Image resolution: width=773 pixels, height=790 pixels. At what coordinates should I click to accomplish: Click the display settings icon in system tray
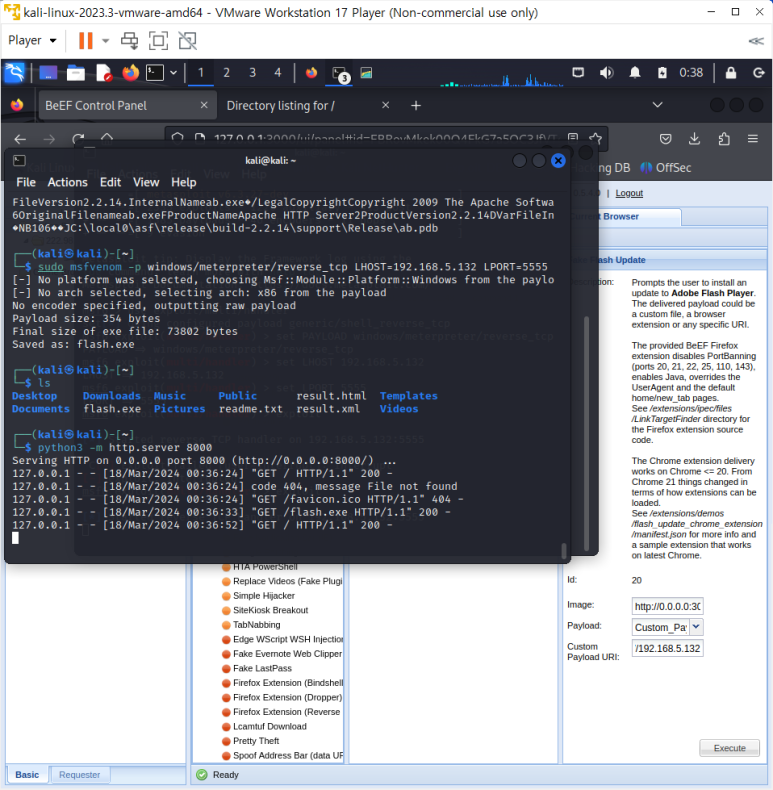pos(578,73)
